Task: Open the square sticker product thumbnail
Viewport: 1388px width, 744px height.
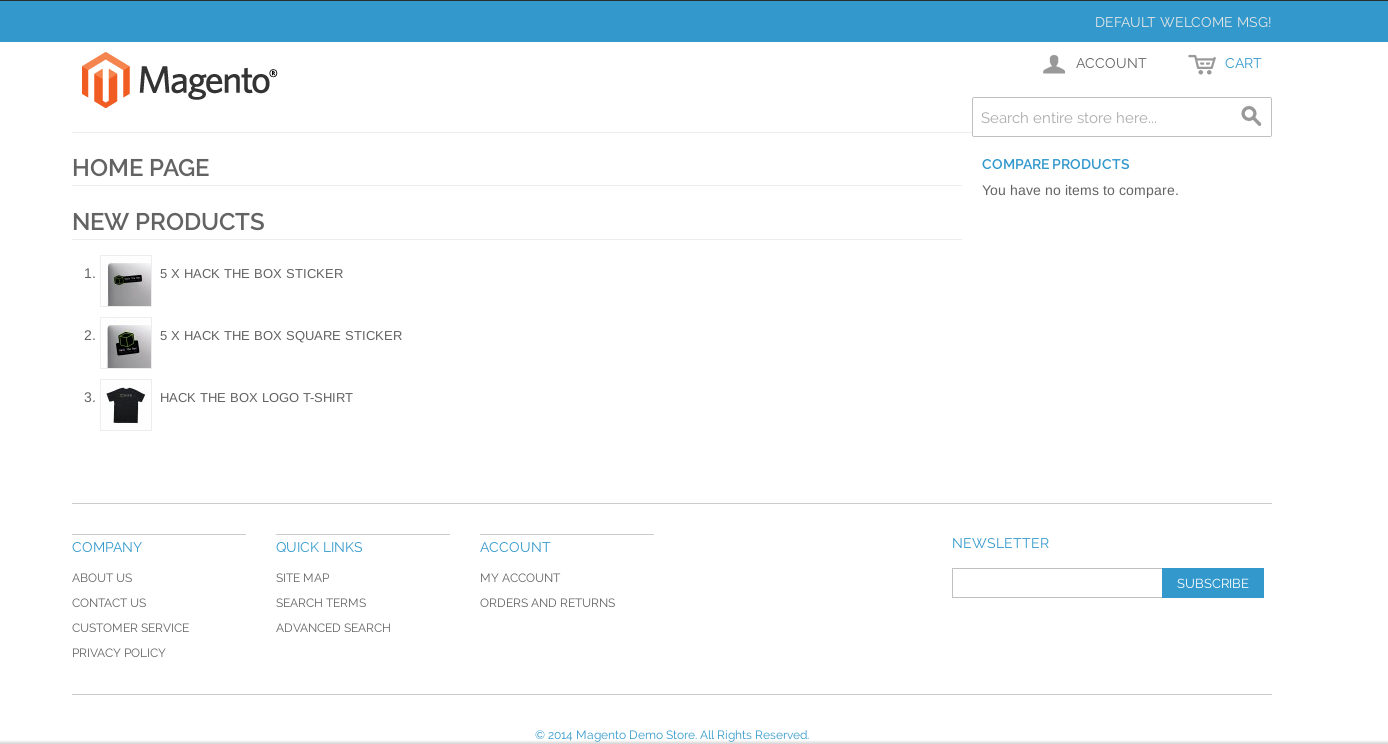Action: 126,343
